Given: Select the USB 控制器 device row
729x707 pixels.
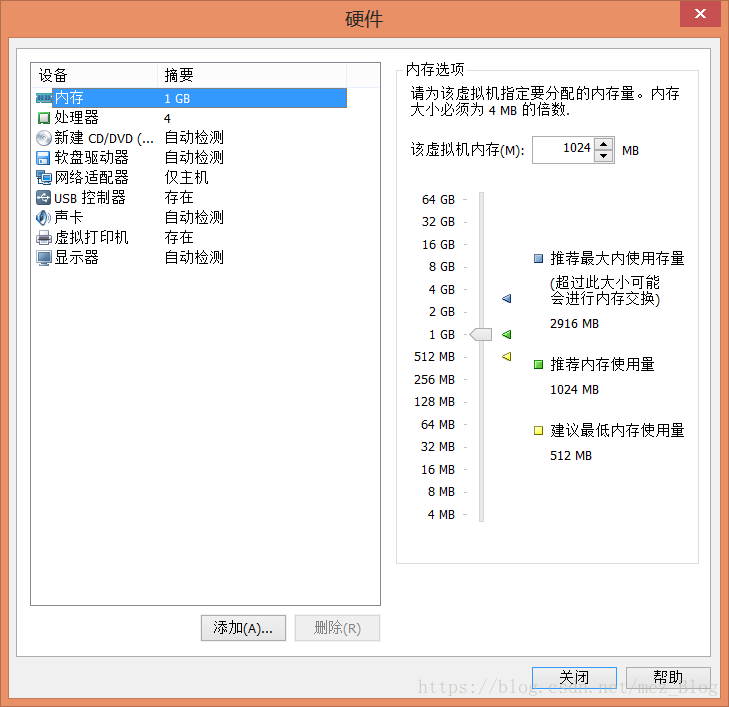Looking at the screenshot, I should (191, 198).
